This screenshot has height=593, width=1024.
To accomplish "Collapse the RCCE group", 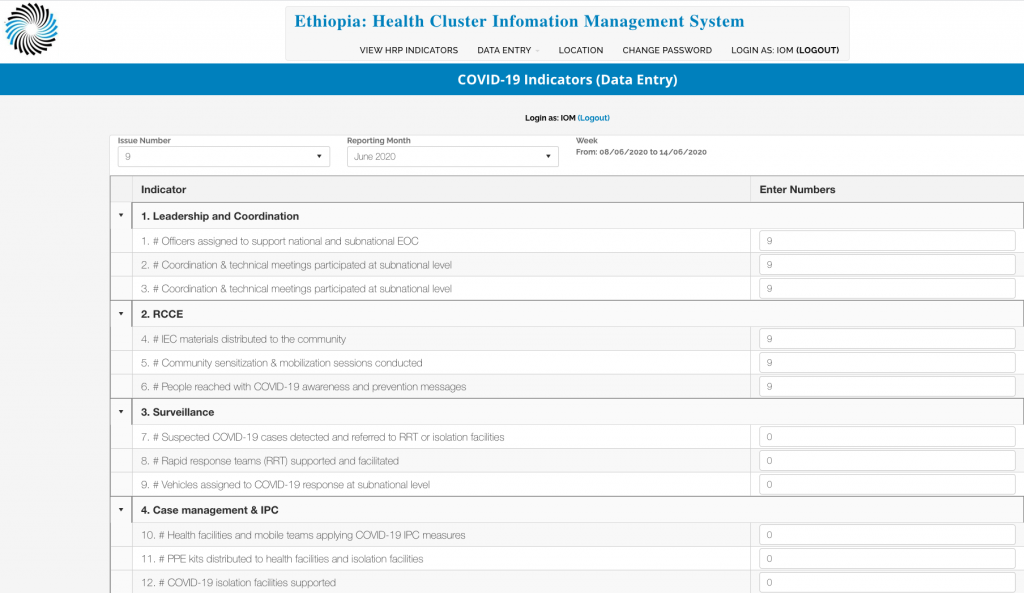I will (x=121, y=313).
